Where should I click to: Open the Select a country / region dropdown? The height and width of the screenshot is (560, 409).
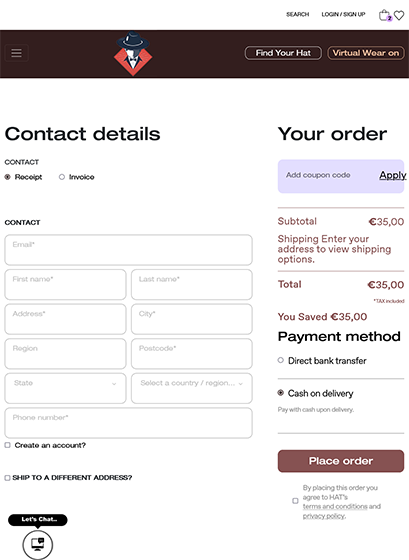click(x=192, y=388)
